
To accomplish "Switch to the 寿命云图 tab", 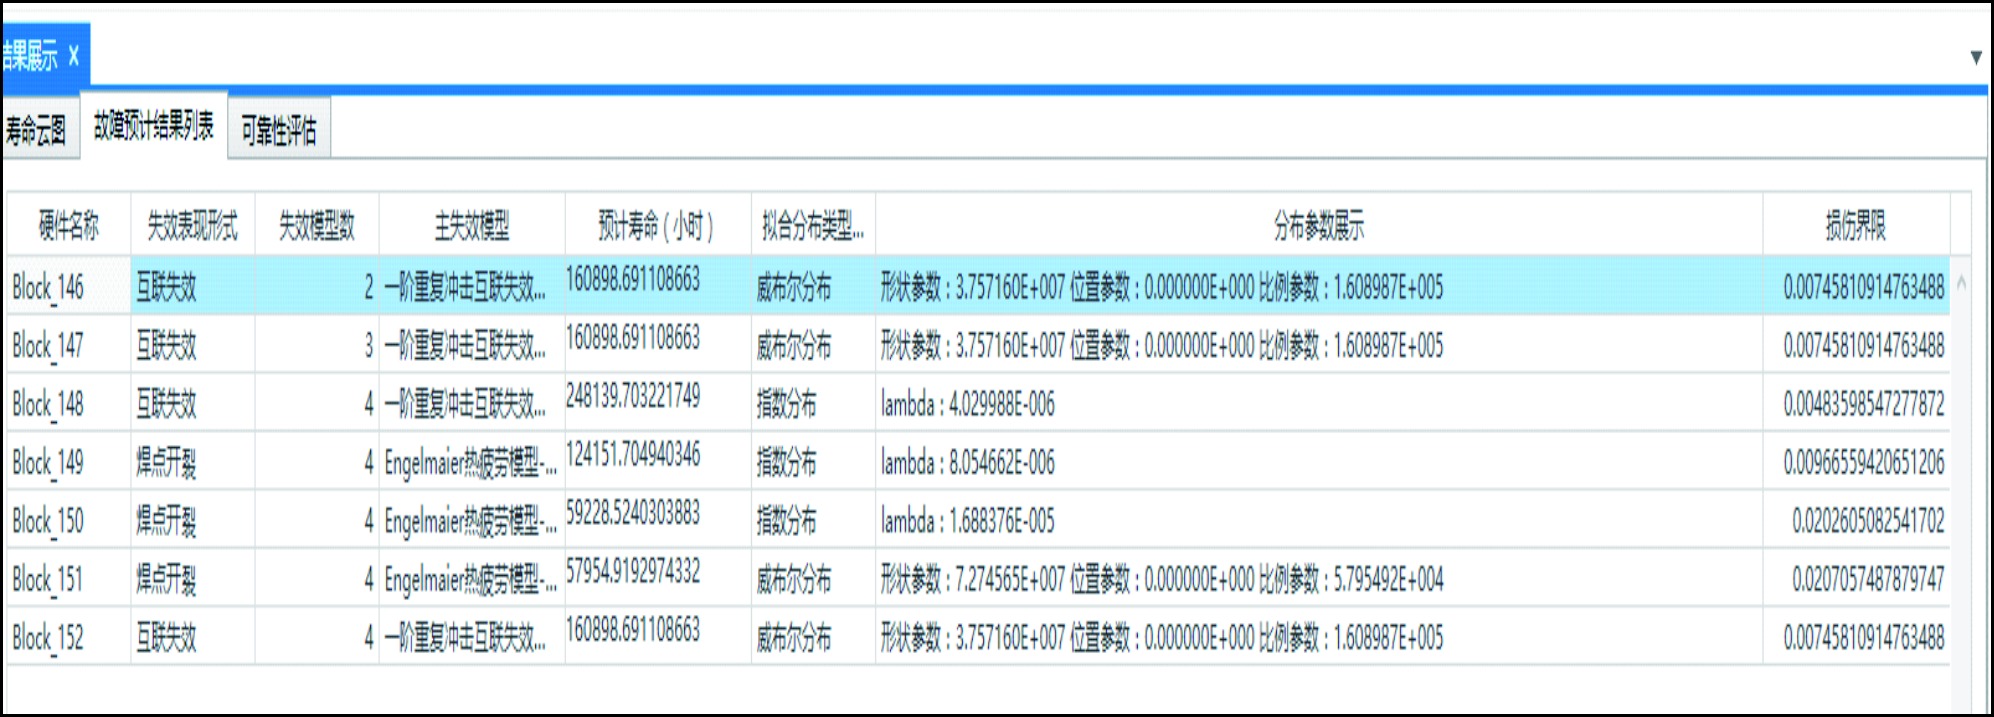I will 37,129.
